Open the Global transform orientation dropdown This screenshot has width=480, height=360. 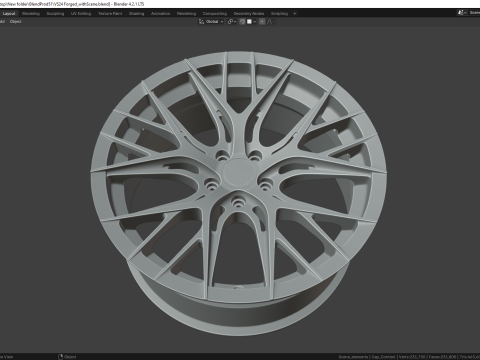(211, 22)
